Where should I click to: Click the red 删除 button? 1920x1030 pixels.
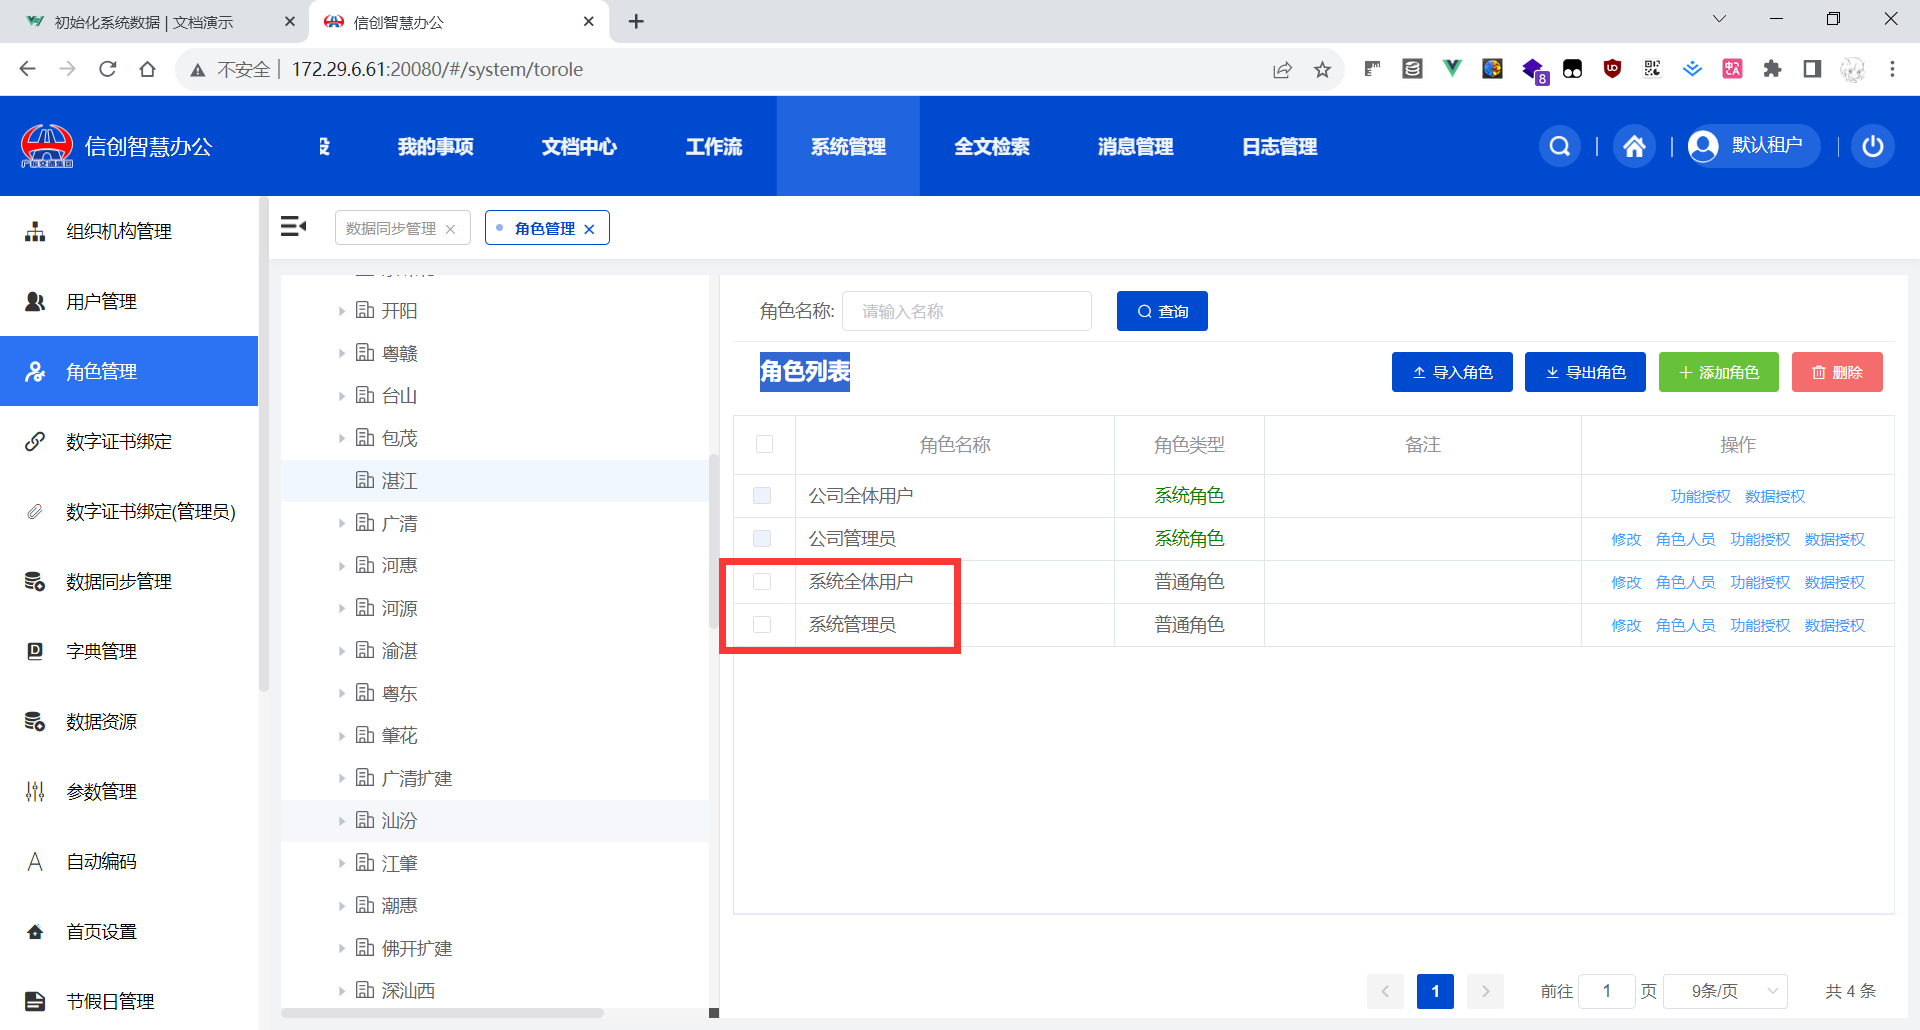(1837, 372)
